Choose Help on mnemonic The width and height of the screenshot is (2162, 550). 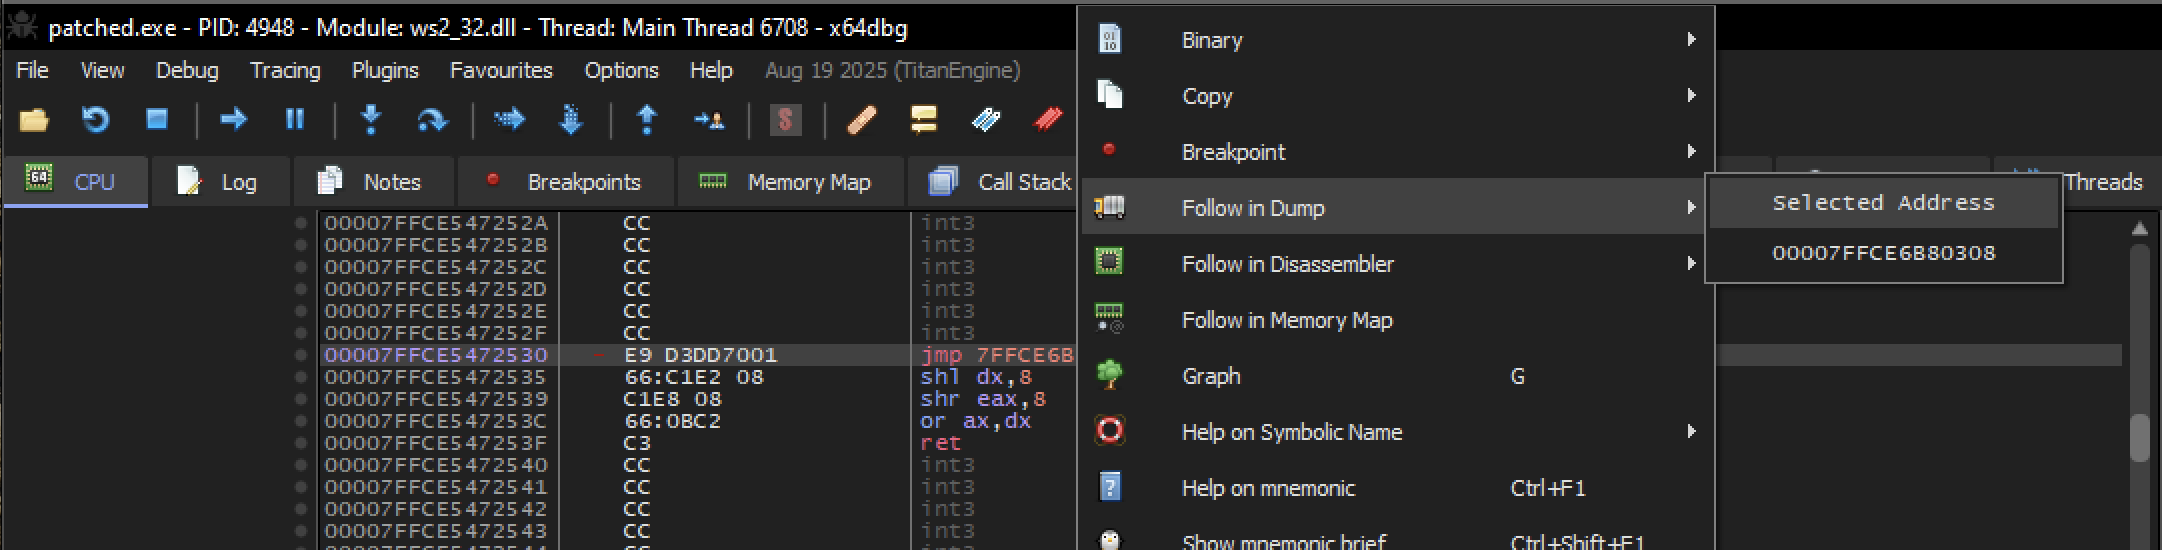1396,488
